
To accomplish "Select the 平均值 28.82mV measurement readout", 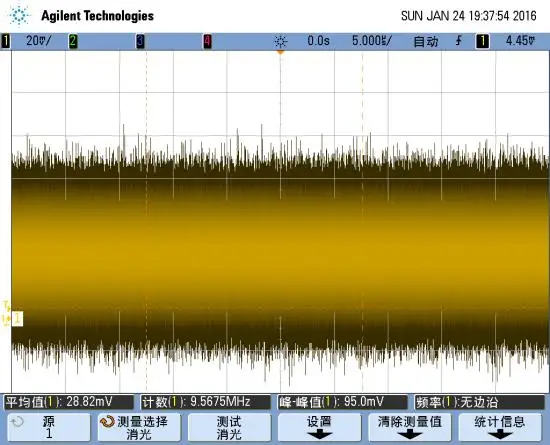I will point(69,402).
